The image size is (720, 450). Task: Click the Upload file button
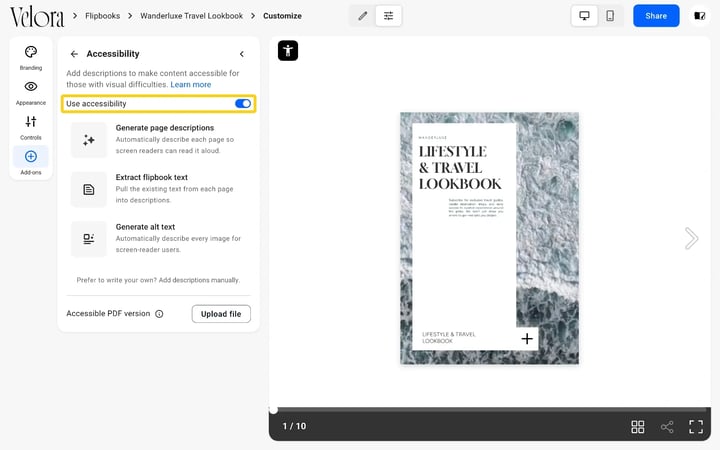coord(221,314)
